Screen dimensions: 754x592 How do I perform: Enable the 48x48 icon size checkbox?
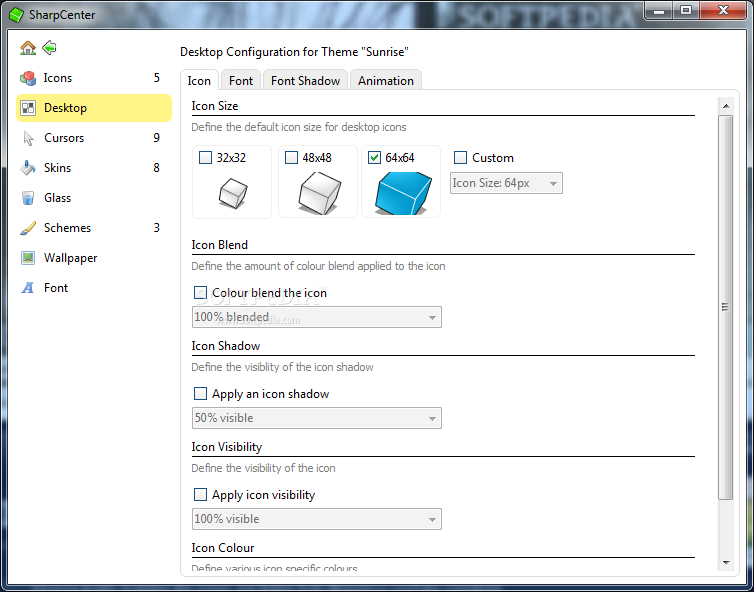point(291,158)
